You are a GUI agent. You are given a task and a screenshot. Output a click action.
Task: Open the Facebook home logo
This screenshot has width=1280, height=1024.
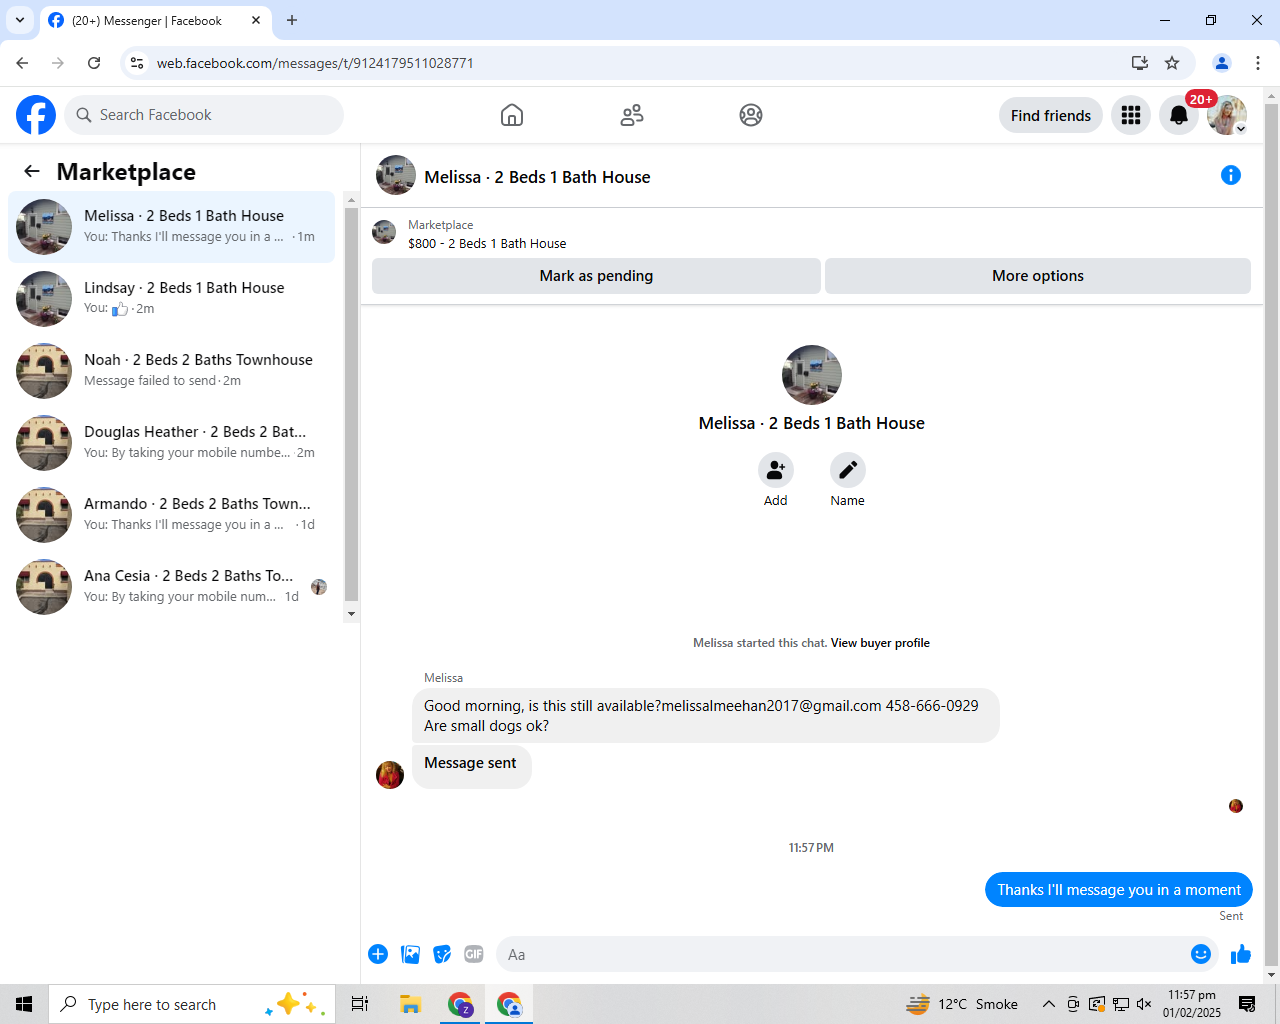[x=36, y=115]
